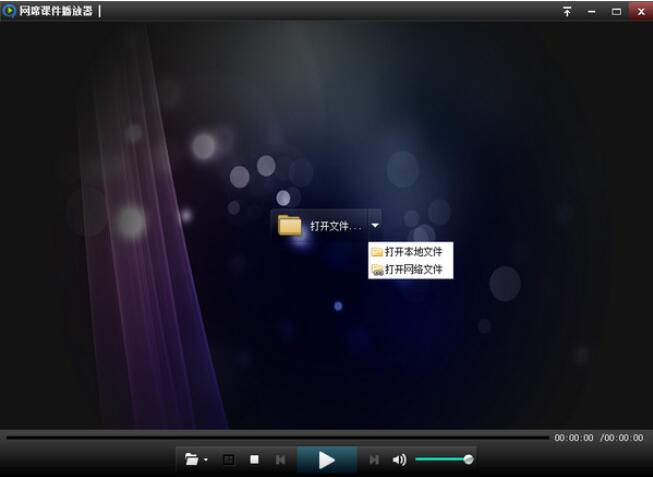653x477 pixels.
Task: Mute the audio via speaker icon
Action: click(399, 460)
